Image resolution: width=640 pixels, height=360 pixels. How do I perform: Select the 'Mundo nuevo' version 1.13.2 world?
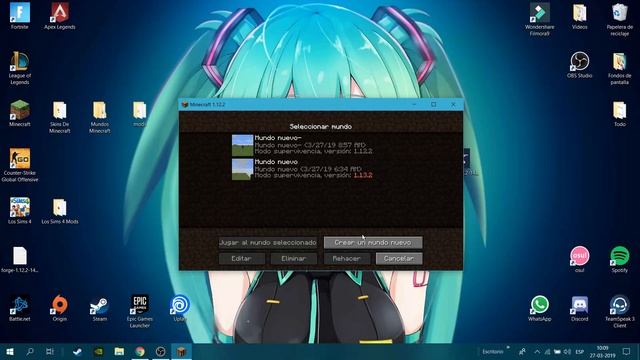[x=321, y=169]
